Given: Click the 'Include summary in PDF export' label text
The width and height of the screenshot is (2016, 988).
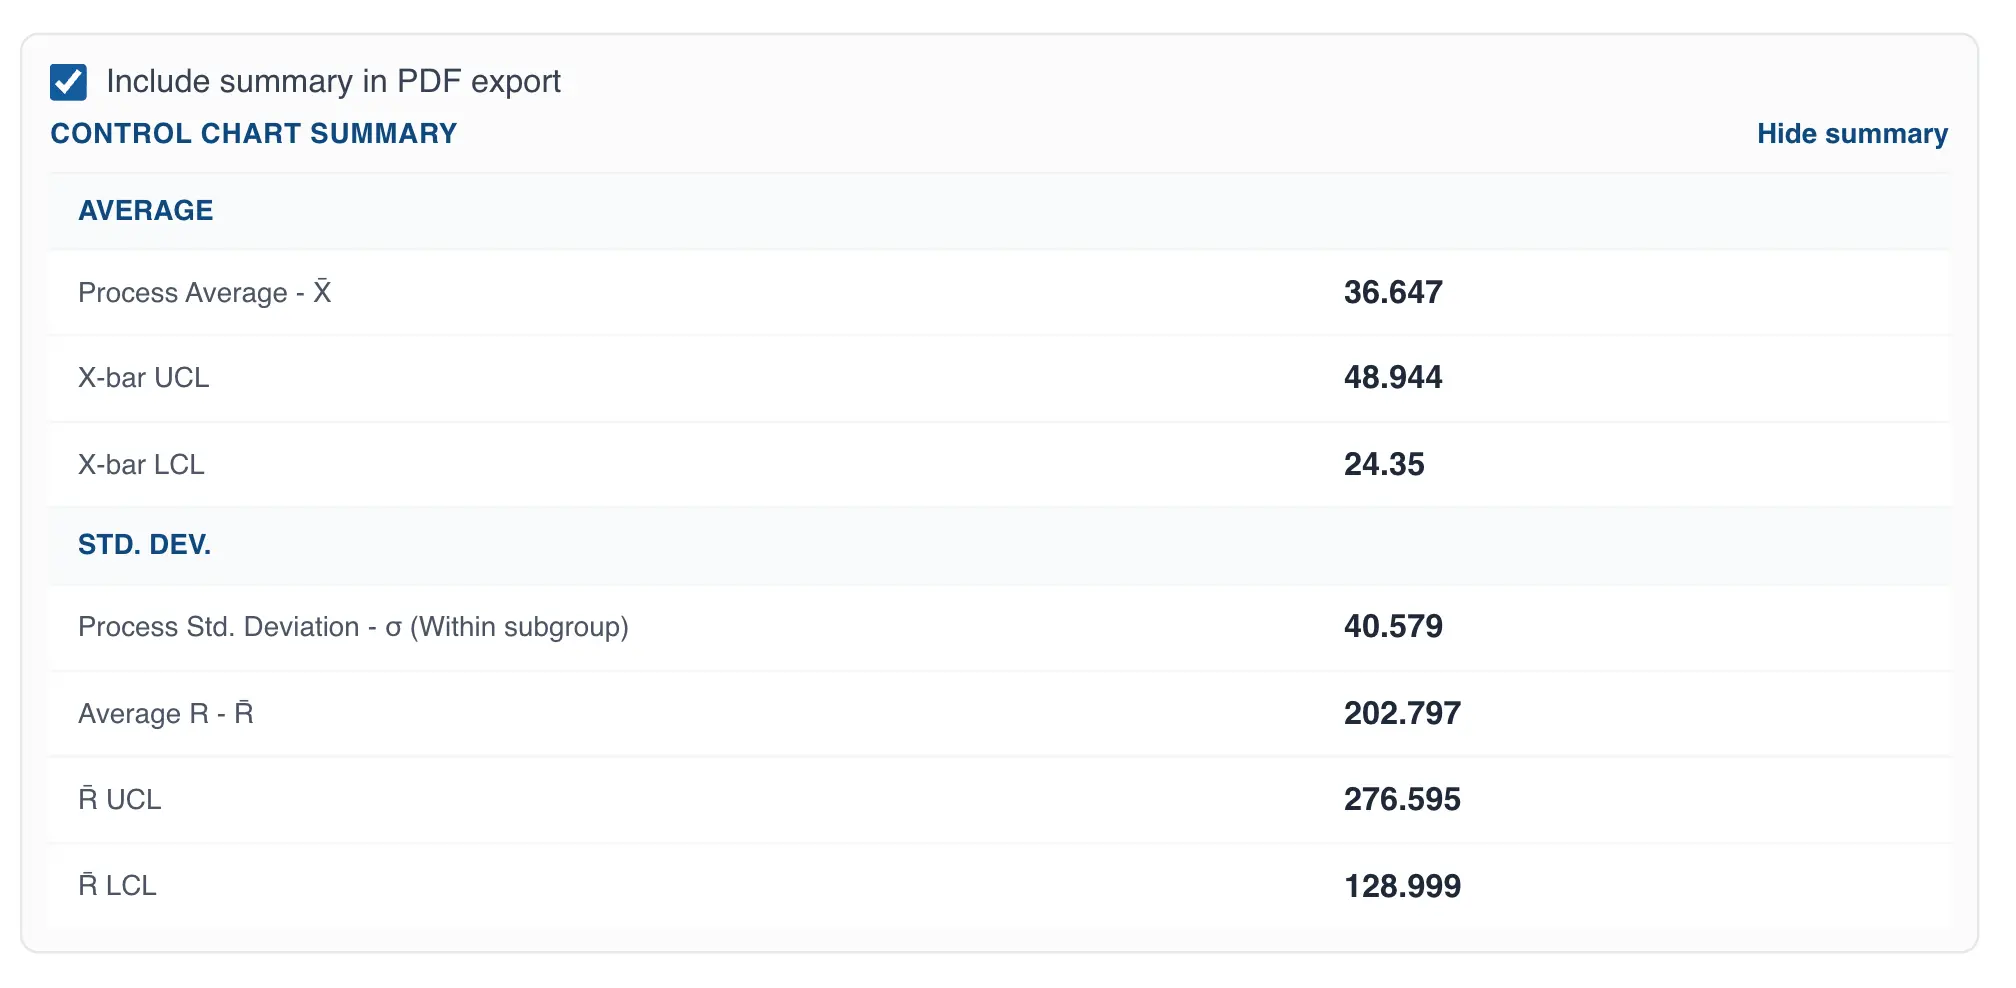Looking at the screenshot, I should tap(333, 82).
